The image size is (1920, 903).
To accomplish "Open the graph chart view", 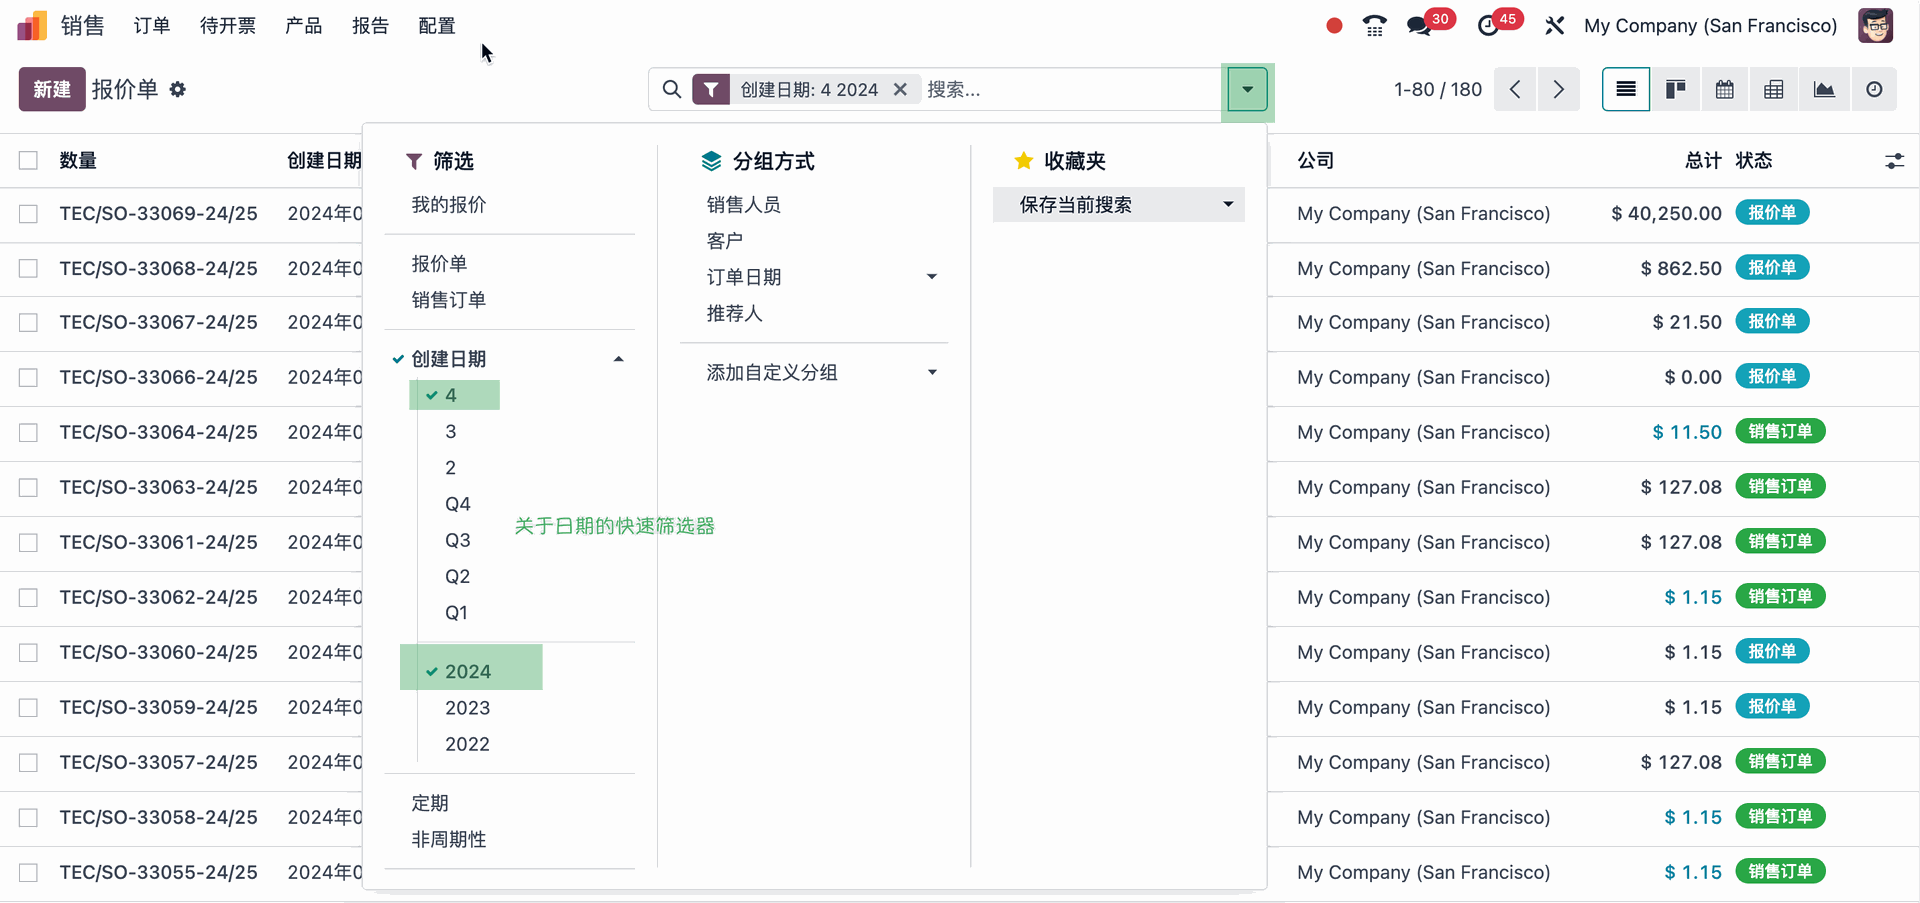I will click(1823, 90).
